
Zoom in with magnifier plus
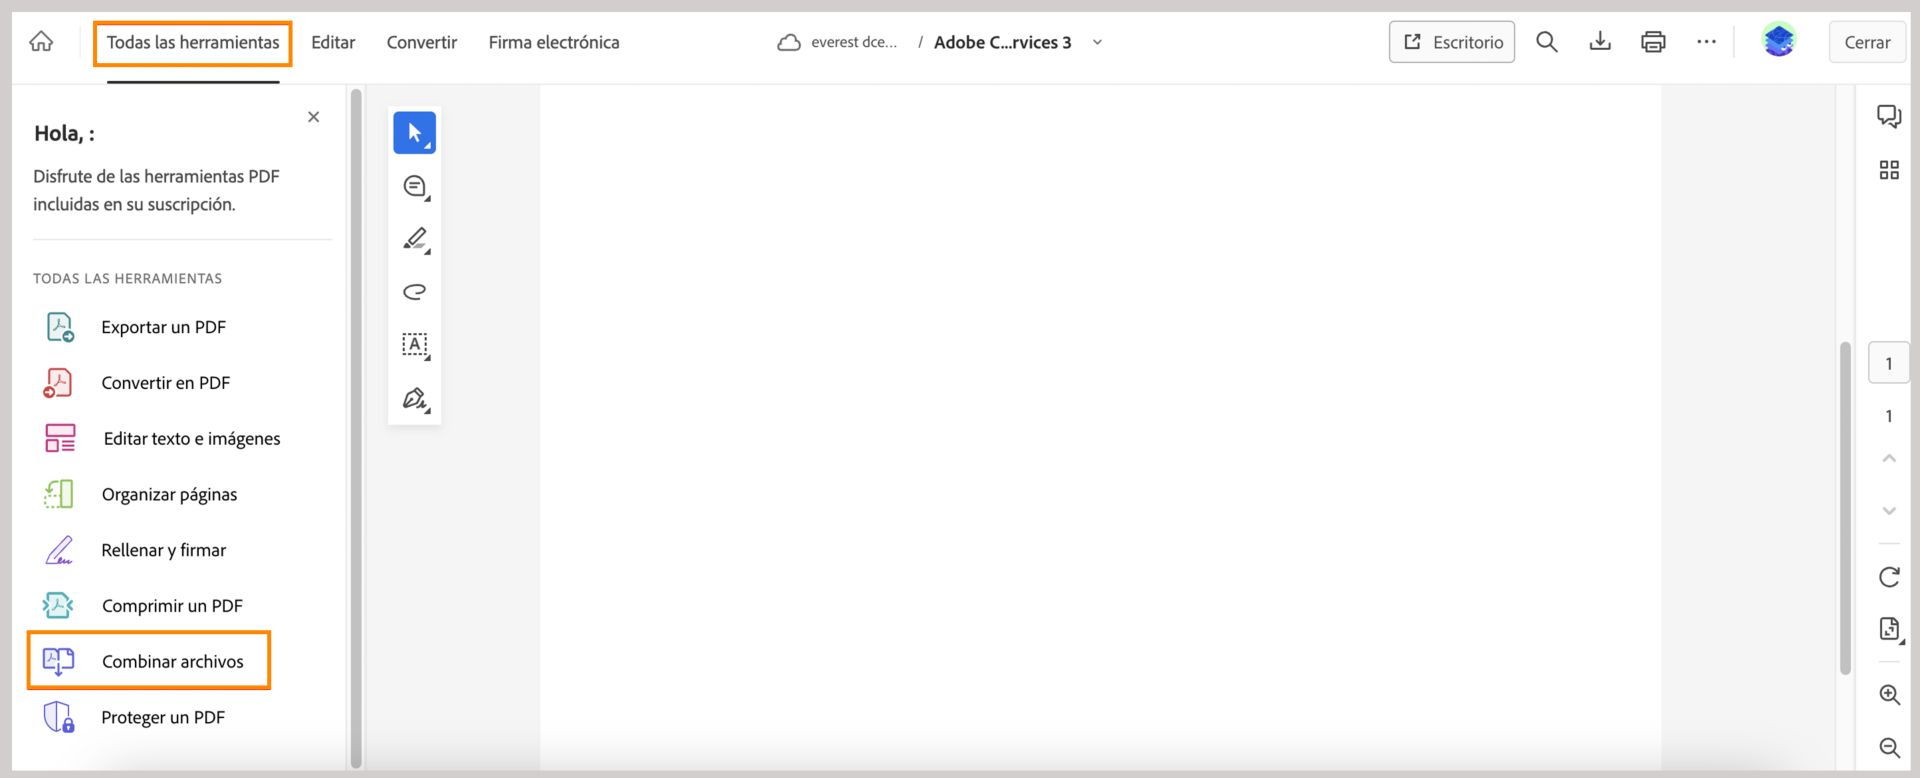pos(1889,695)
